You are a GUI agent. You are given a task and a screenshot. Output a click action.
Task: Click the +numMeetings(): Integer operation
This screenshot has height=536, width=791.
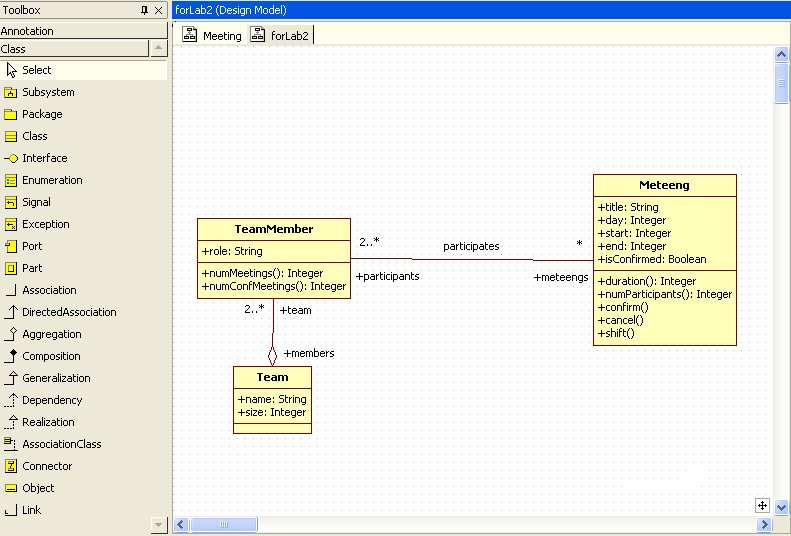pyautogui.click(x=262, y=273)
